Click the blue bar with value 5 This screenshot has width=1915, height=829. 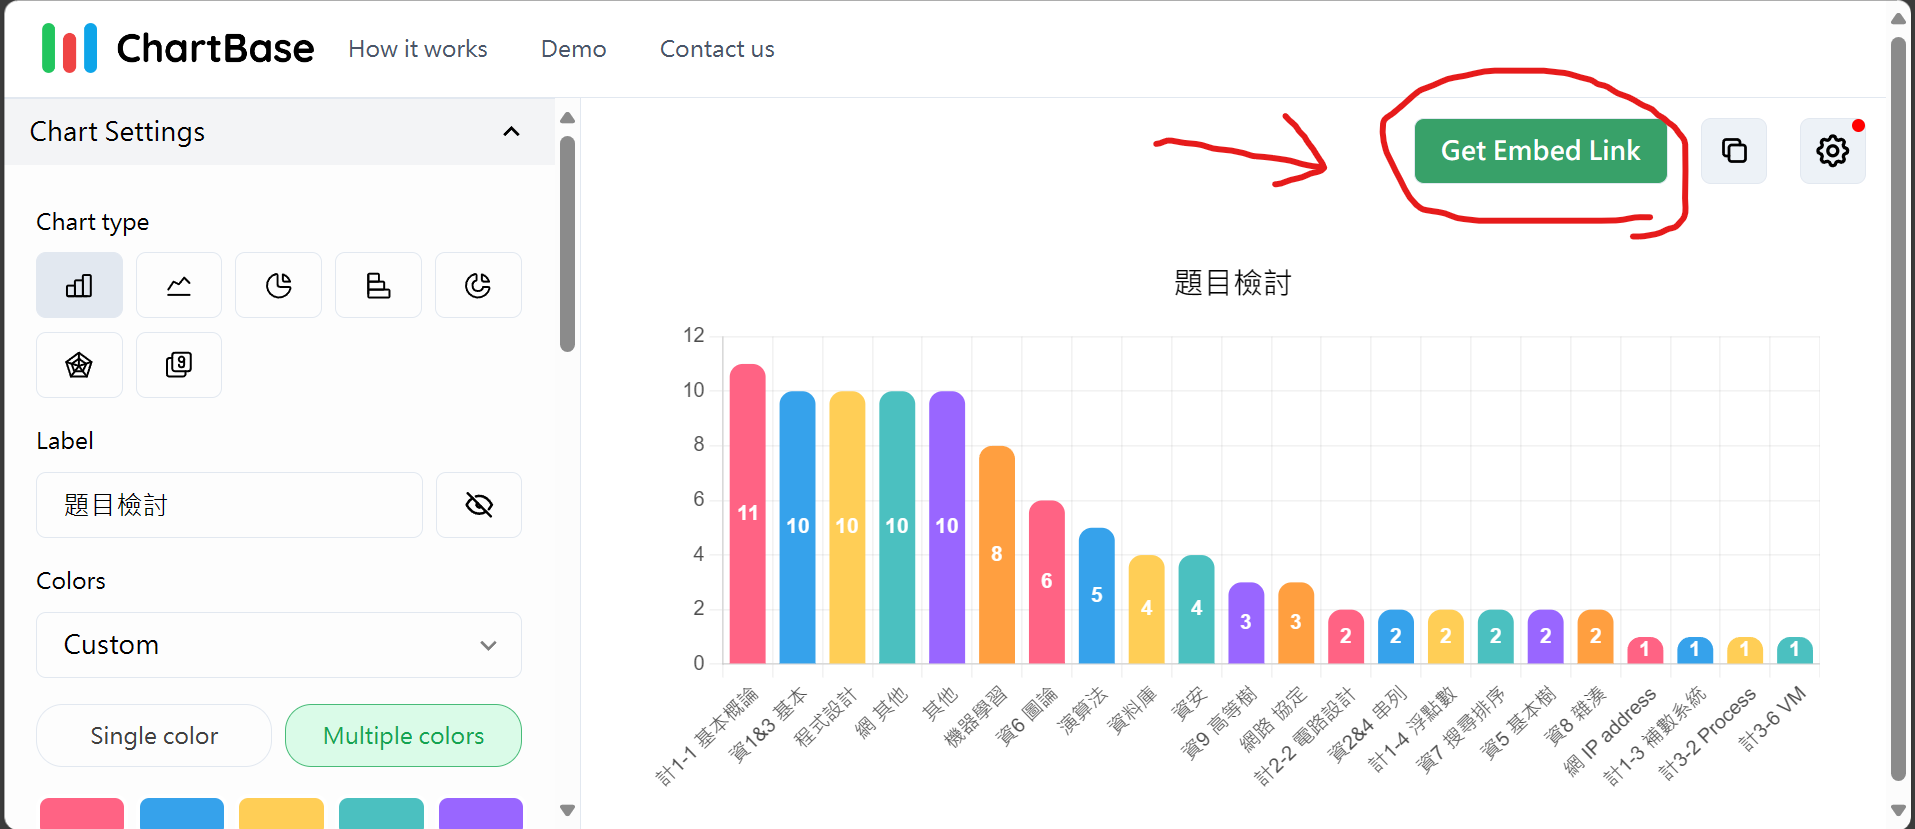coord(1096,595)
